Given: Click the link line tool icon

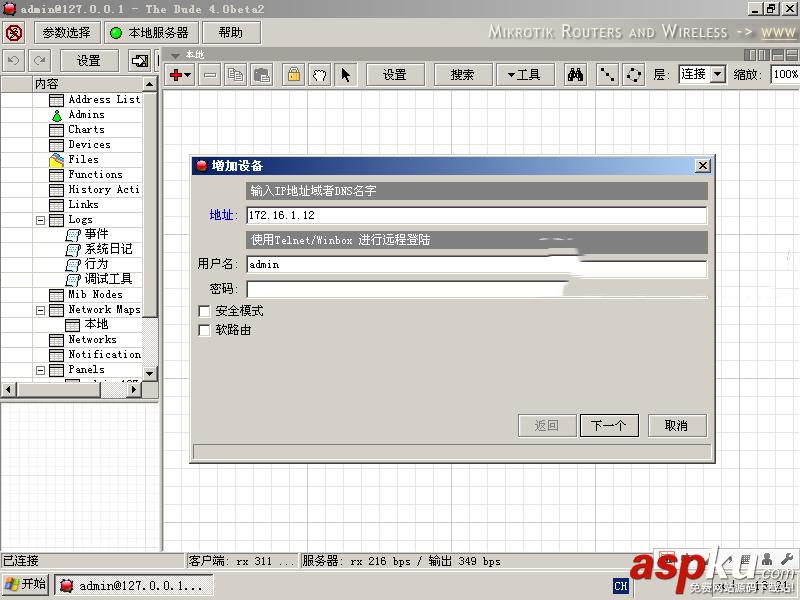Looking at the screenshot, I should point(607,75).
